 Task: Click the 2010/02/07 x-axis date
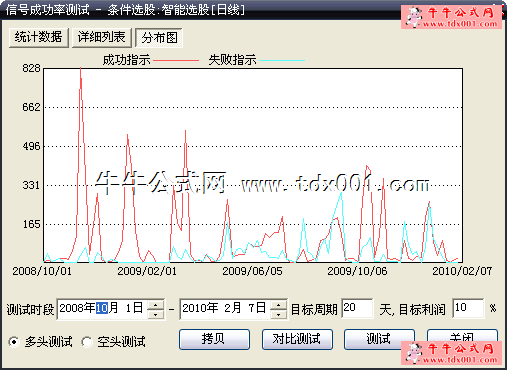(462, 271)
